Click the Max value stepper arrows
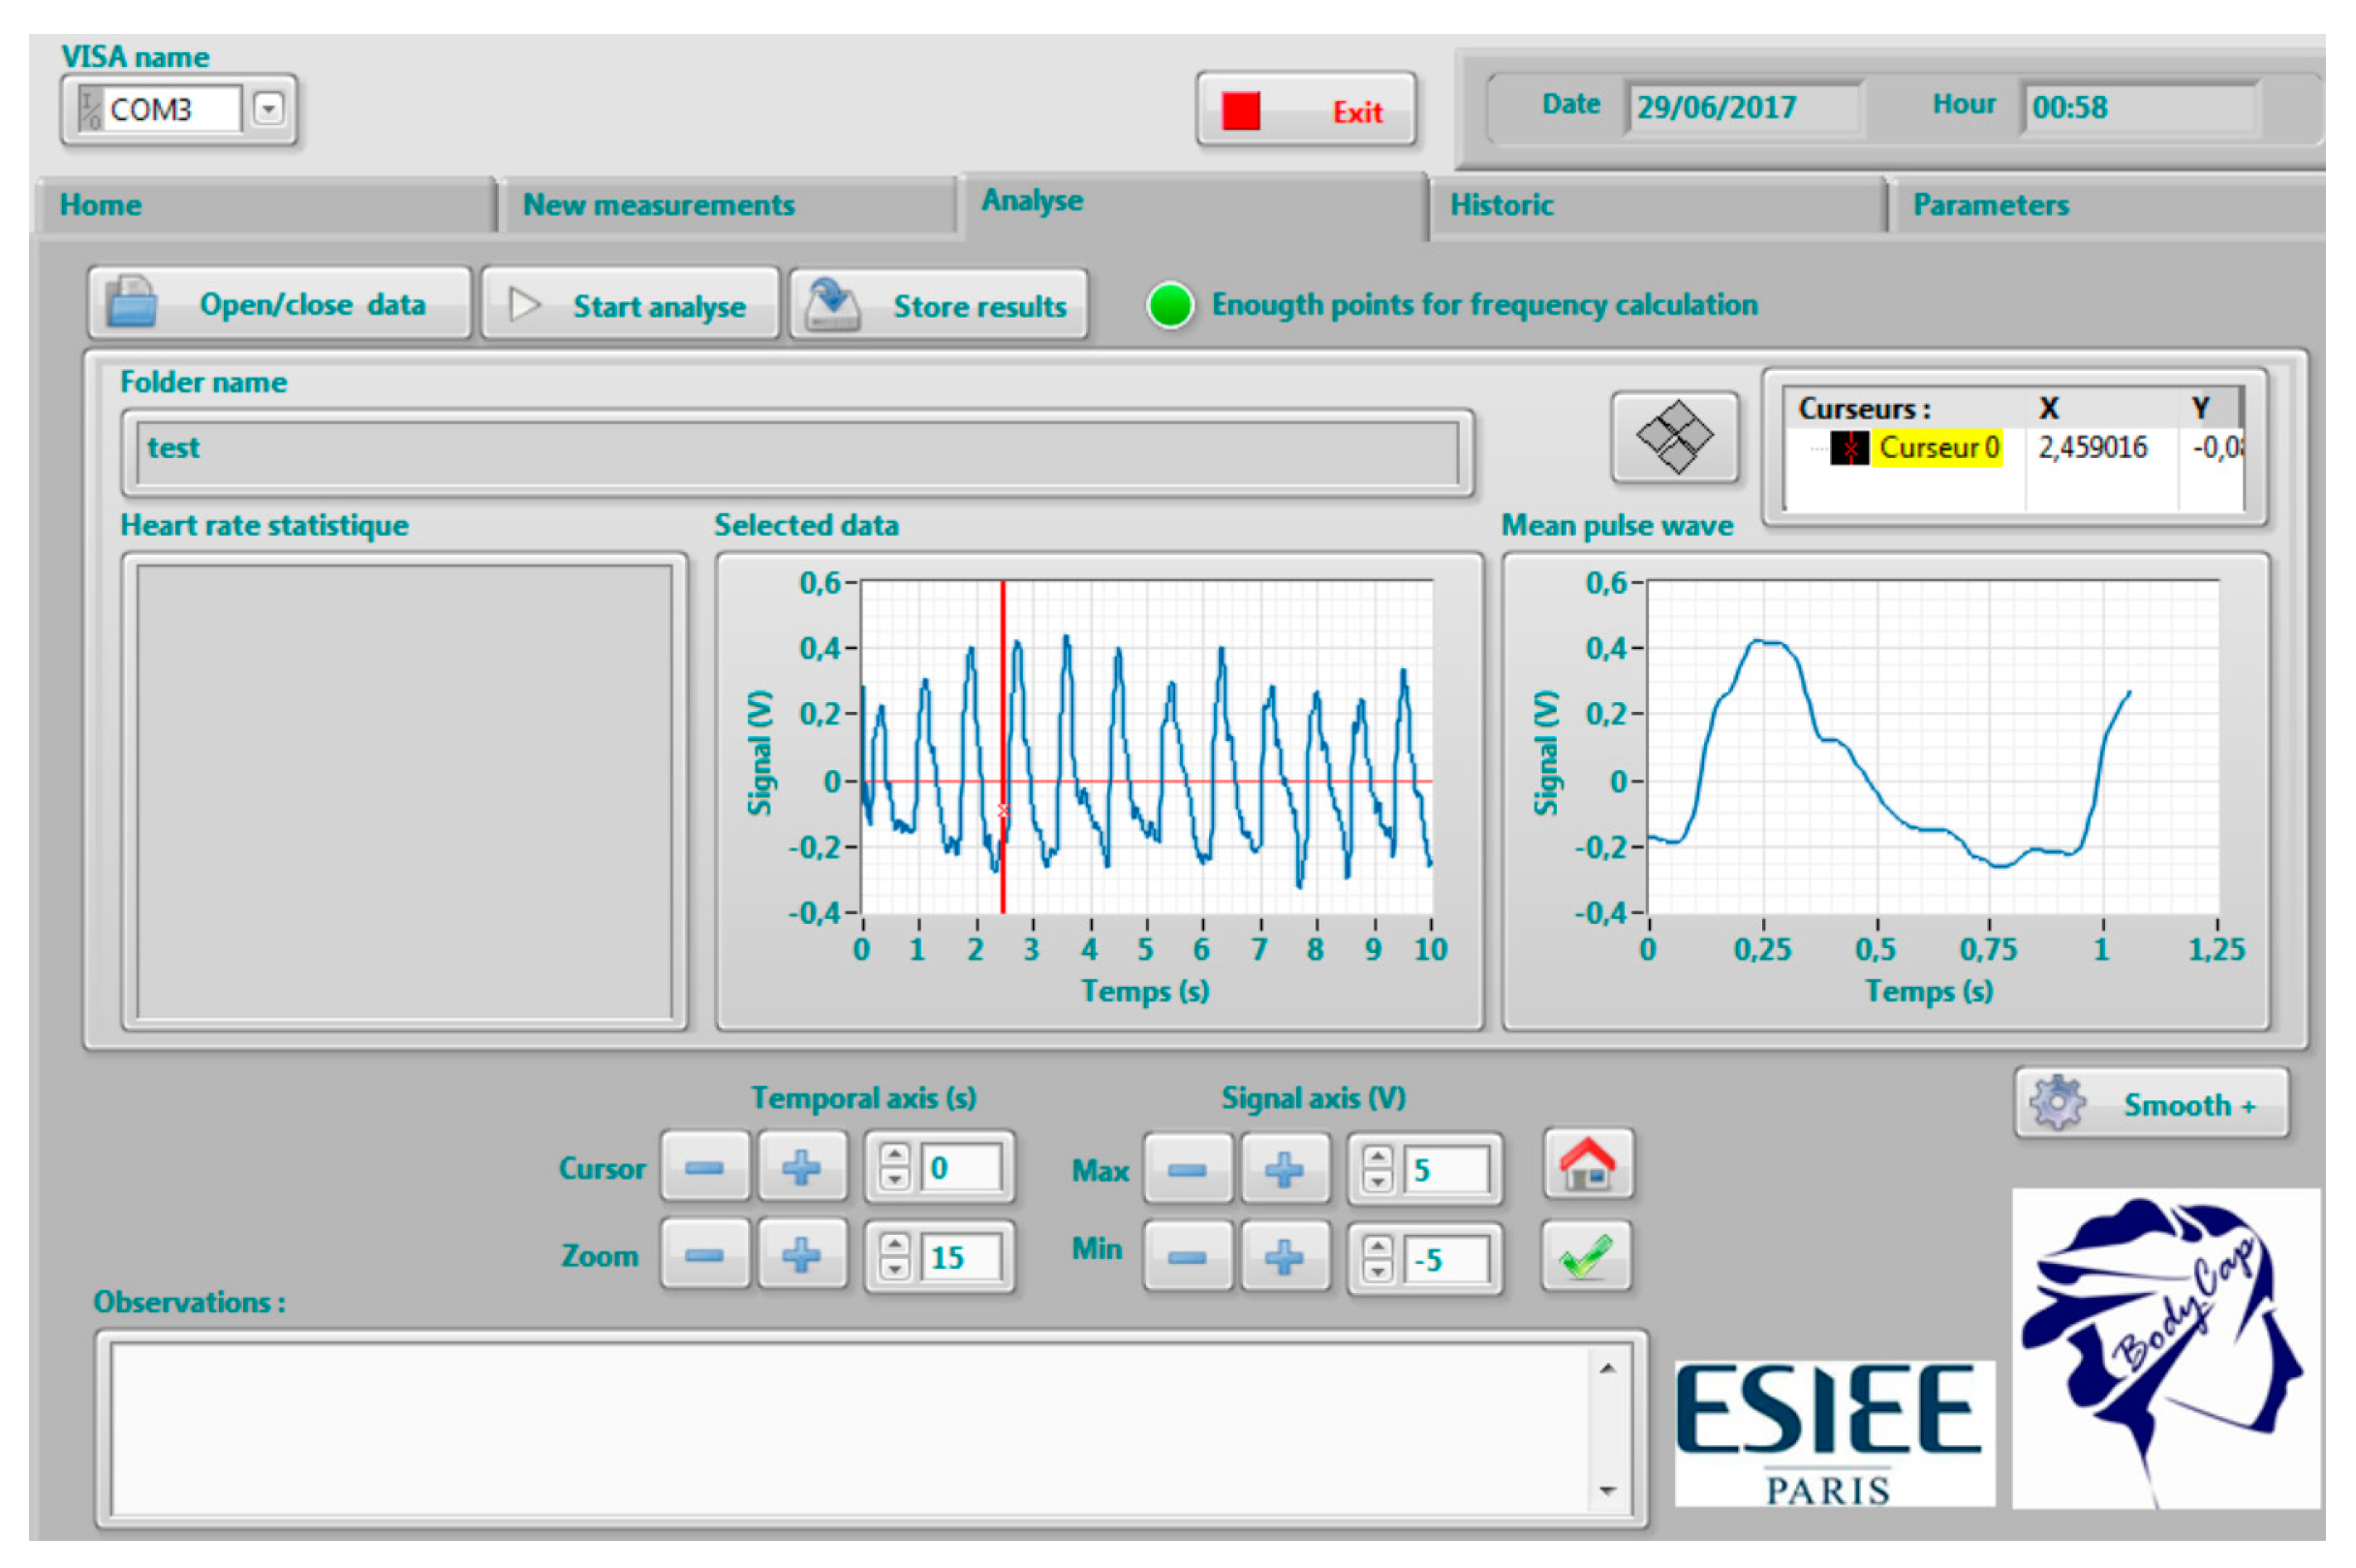This screenshot has width=2356, height=1568. [1378, 1169]
